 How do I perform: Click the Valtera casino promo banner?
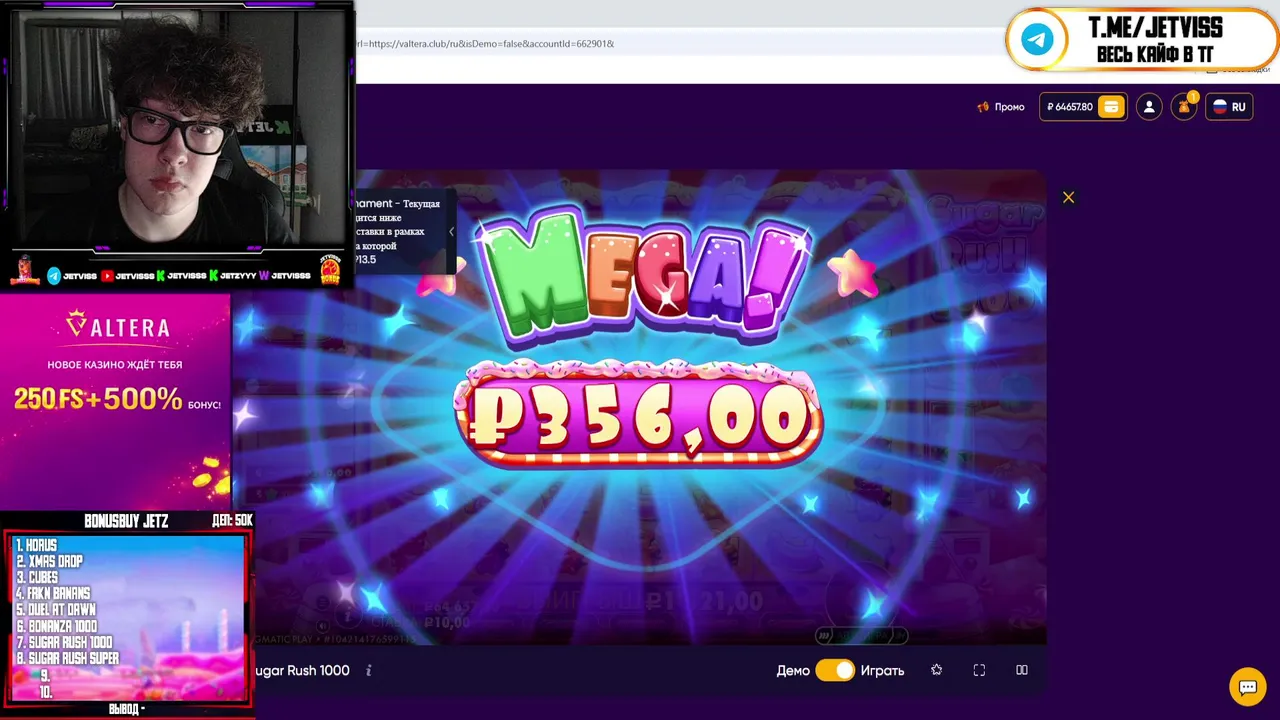(x=115, y=400)
